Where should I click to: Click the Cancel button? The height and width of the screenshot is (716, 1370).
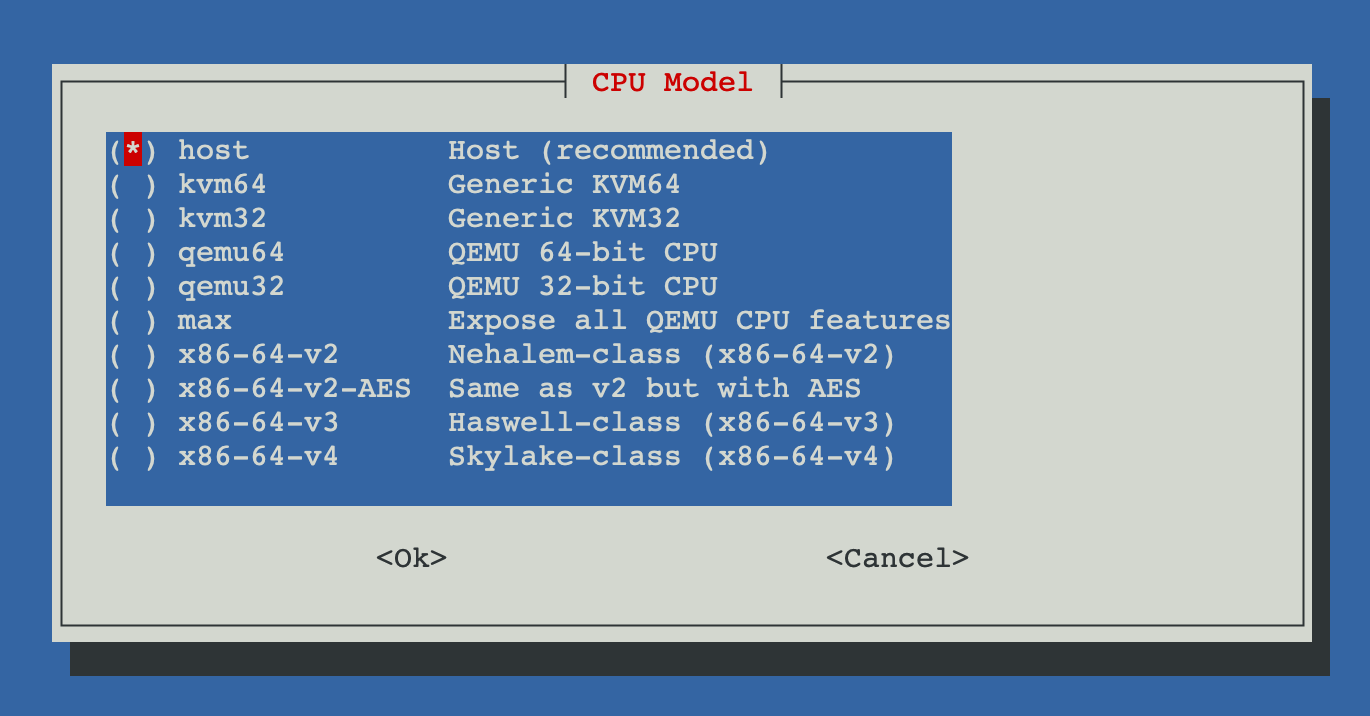coord(897,558)
